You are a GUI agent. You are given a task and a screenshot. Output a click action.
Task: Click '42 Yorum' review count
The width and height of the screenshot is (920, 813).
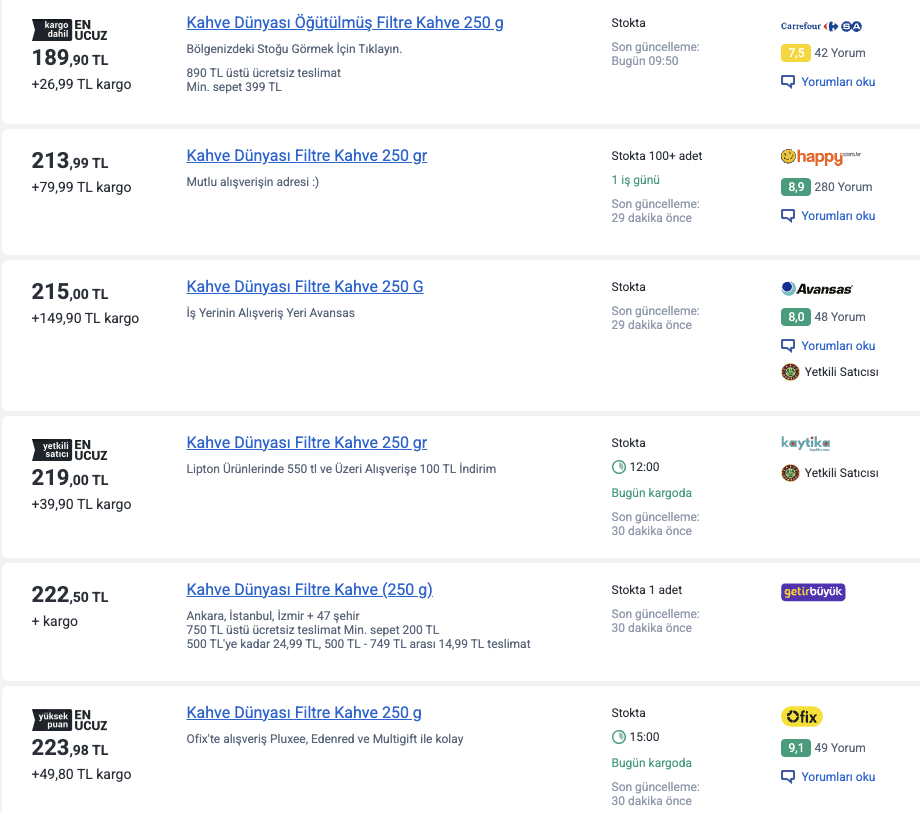(x=840, y=53)
